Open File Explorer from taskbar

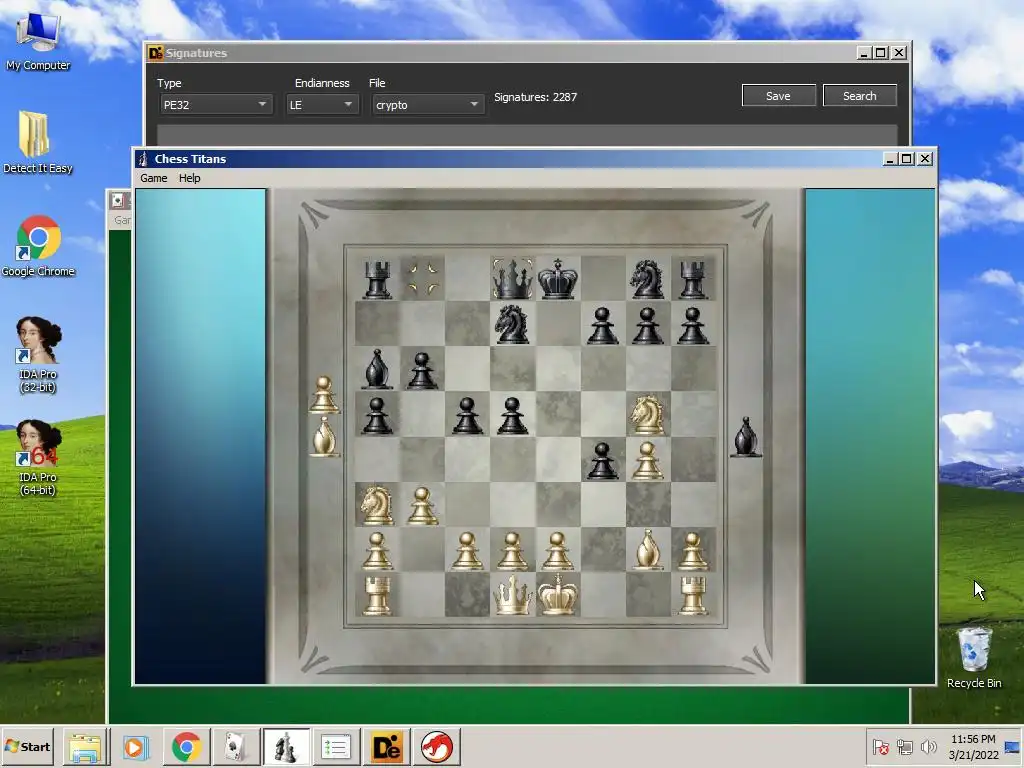pos(86,747)
